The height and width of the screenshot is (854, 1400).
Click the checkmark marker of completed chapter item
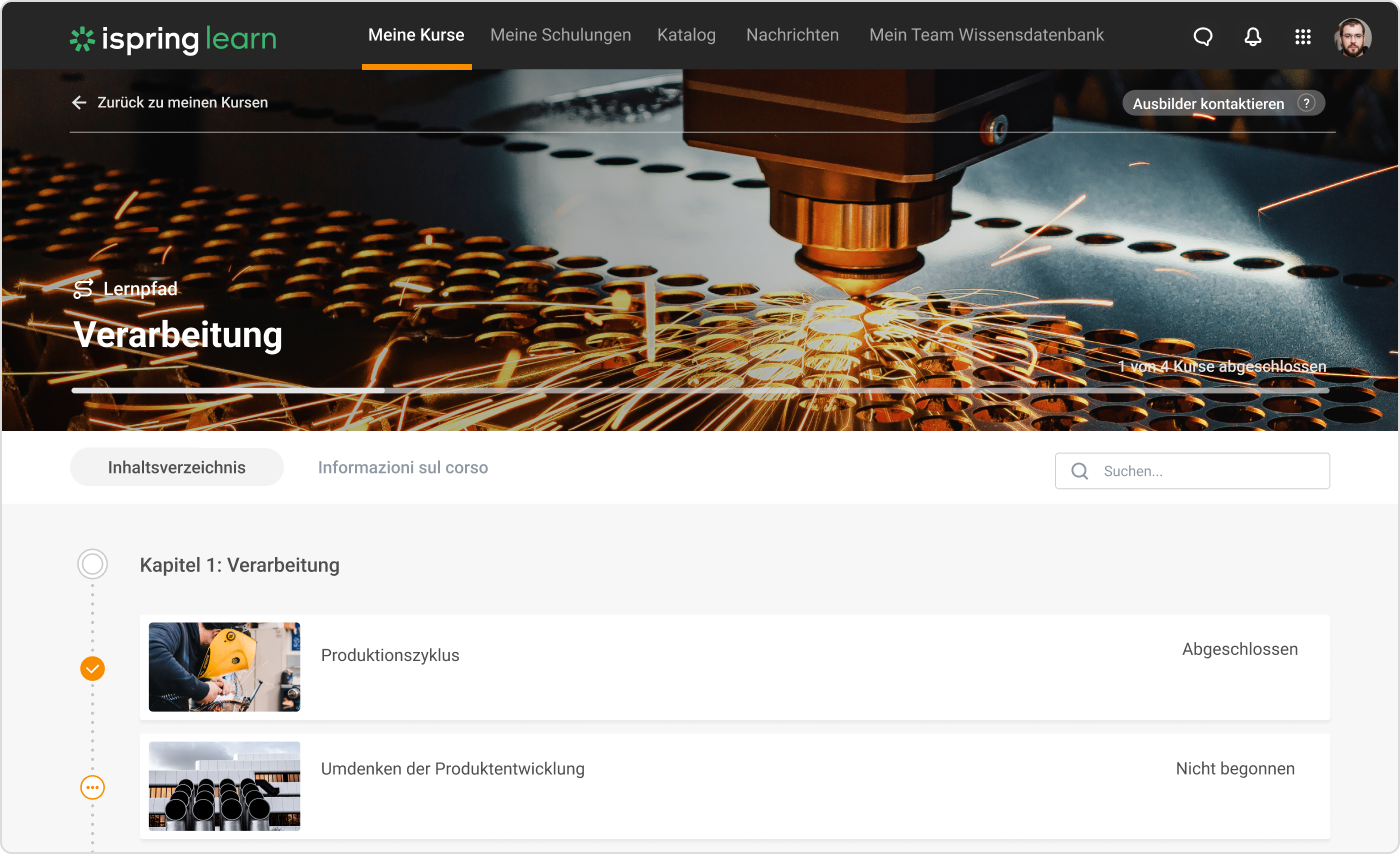pos(92,668)
